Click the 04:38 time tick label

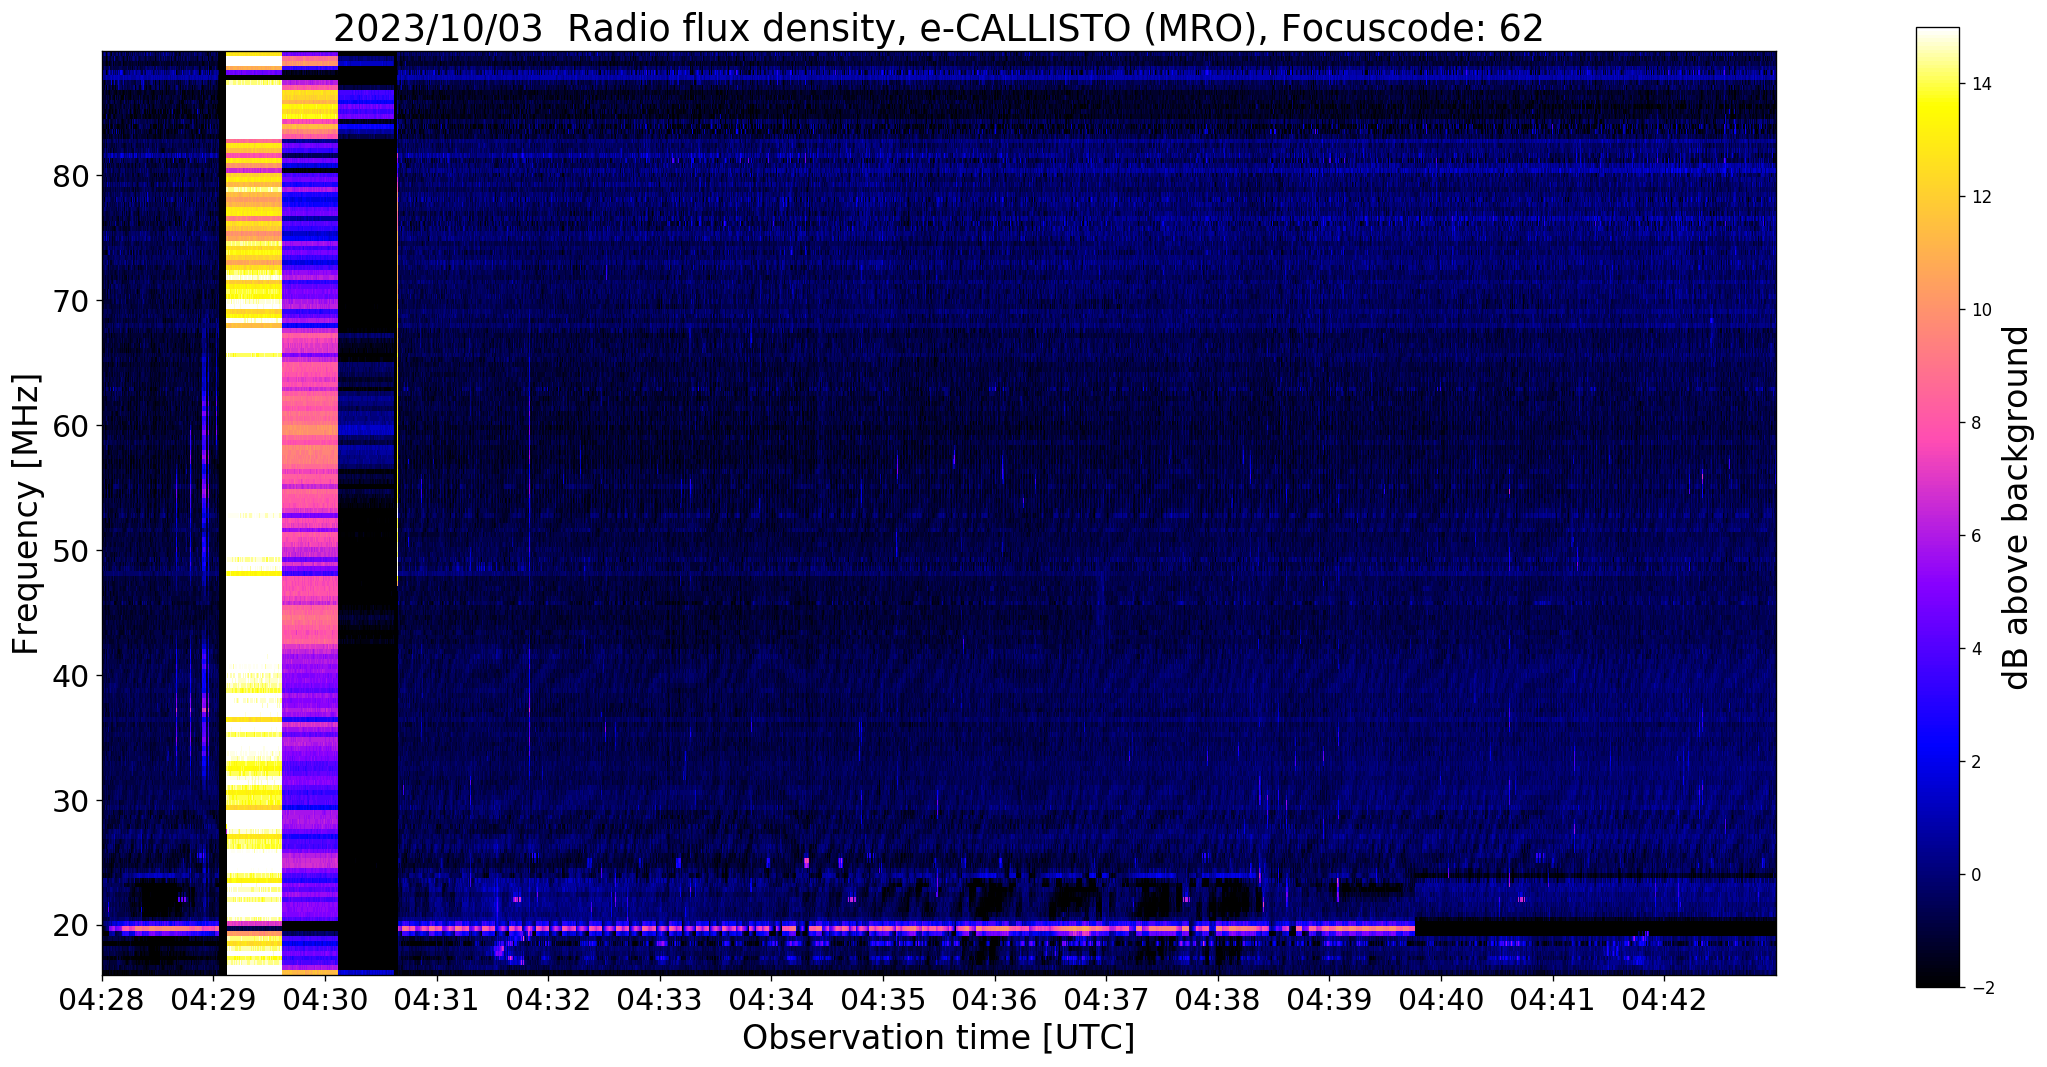pyautogui.click(x=1218, y=1000)
